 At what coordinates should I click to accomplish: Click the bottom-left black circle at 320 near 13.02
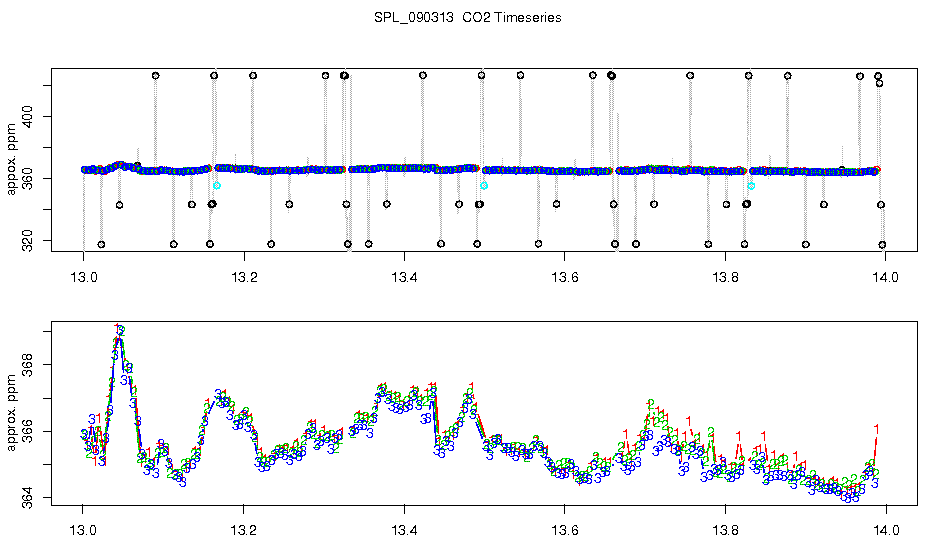coord(101,244)
